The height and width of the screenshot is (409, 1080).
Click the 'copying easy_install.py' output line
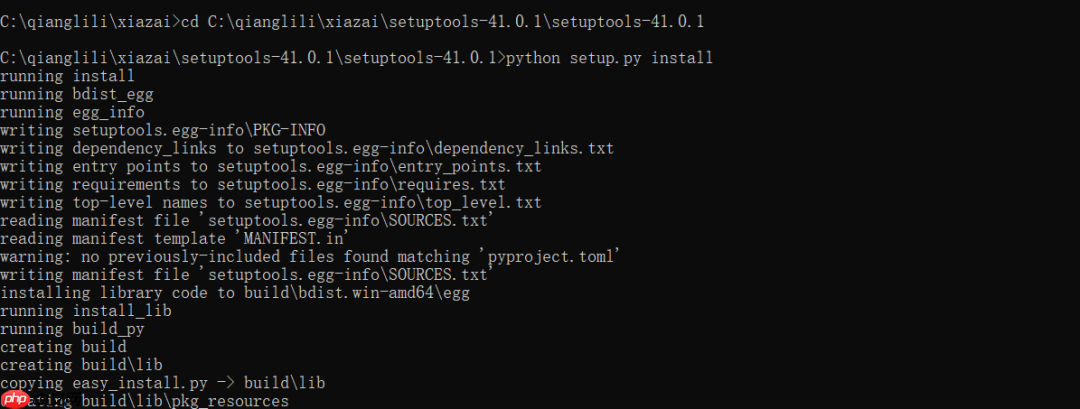[163, 383]
